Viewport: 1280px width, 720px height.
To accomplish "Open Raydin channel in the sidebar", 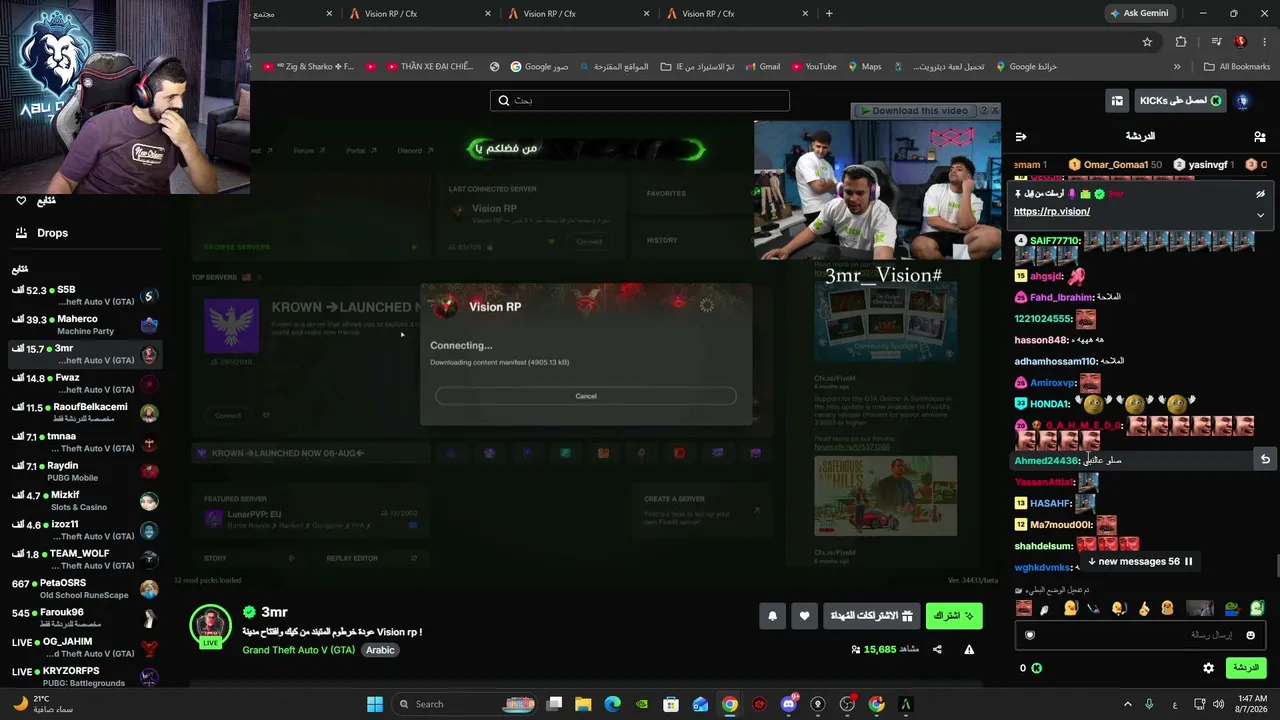I will pyautogui.click(x=85, y=471).
